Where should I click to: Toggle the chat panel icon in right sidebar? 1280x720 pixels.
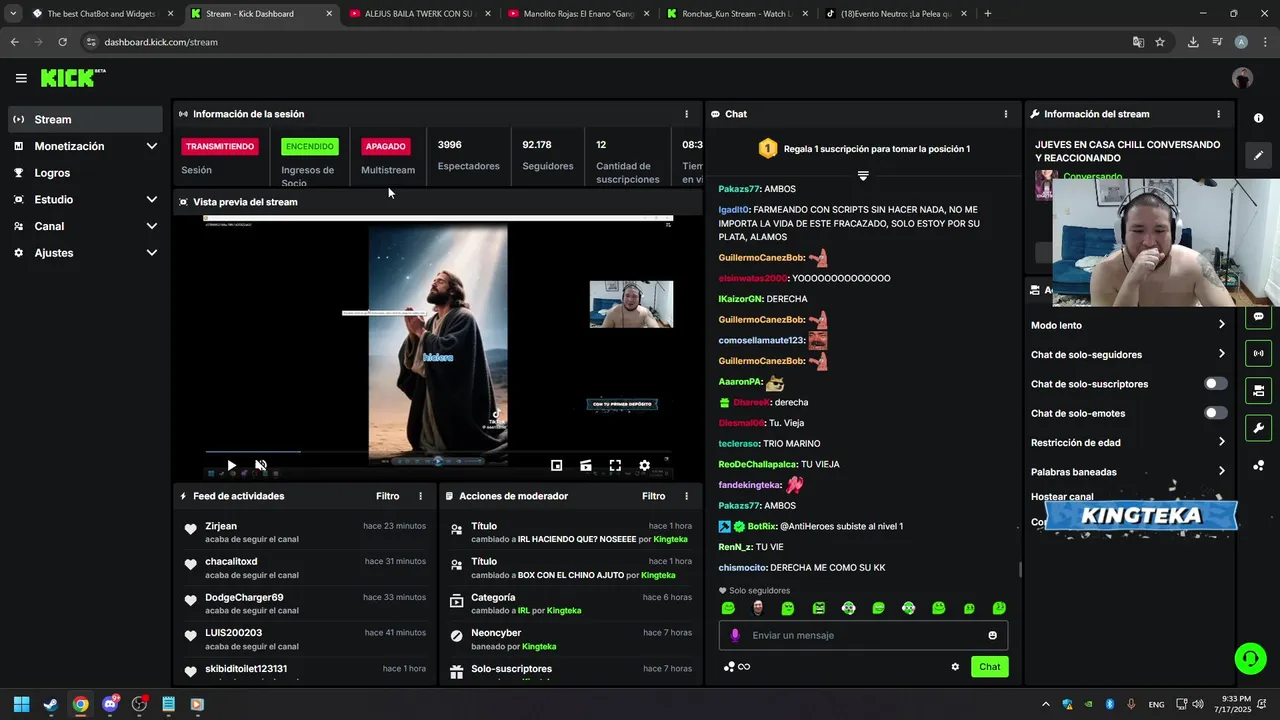point(1258,316)
